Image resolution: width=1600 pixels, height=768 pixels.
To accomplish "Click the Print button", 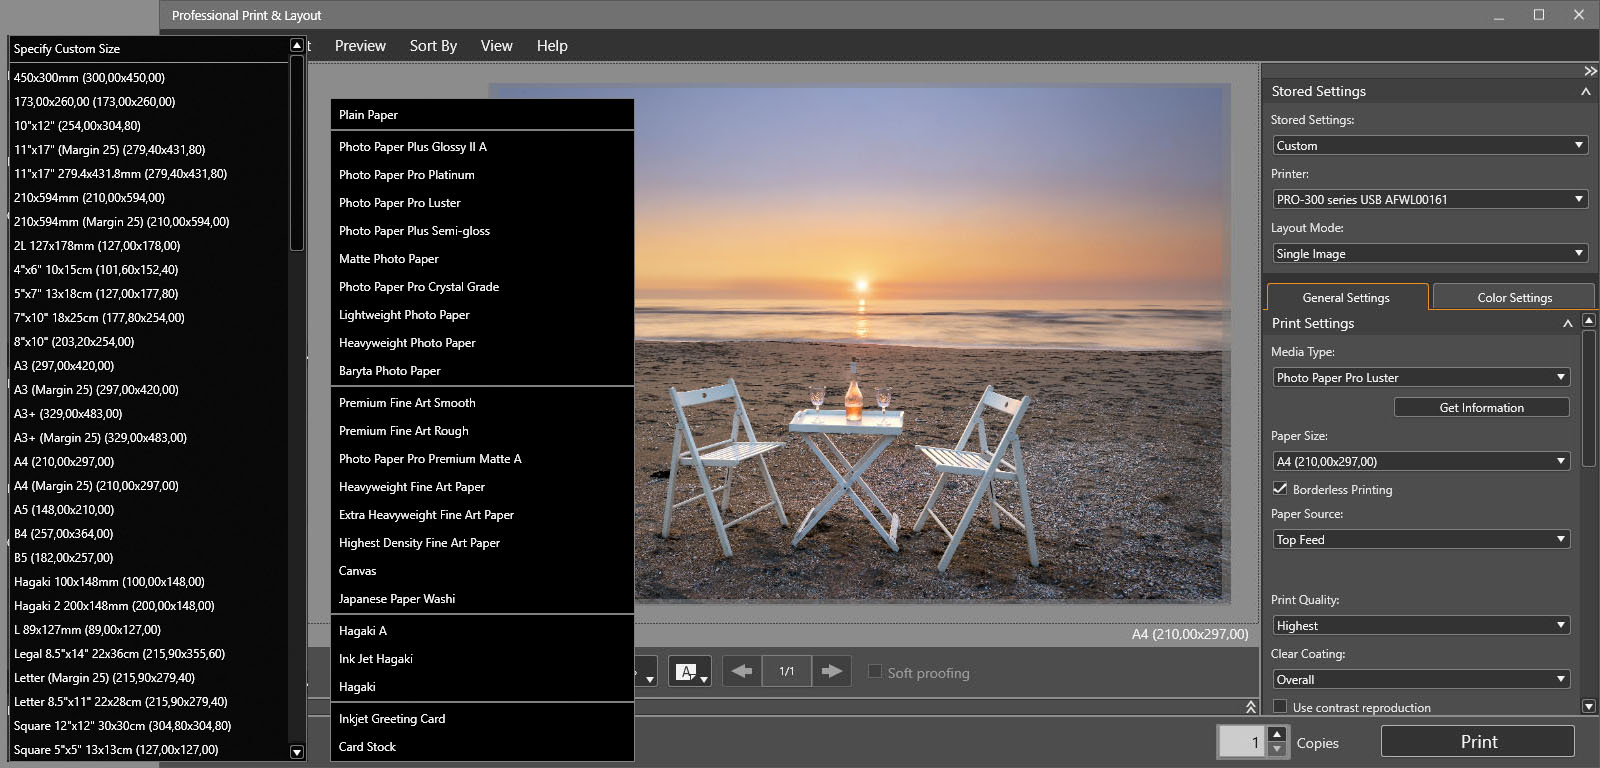I will coord(1477,742).
